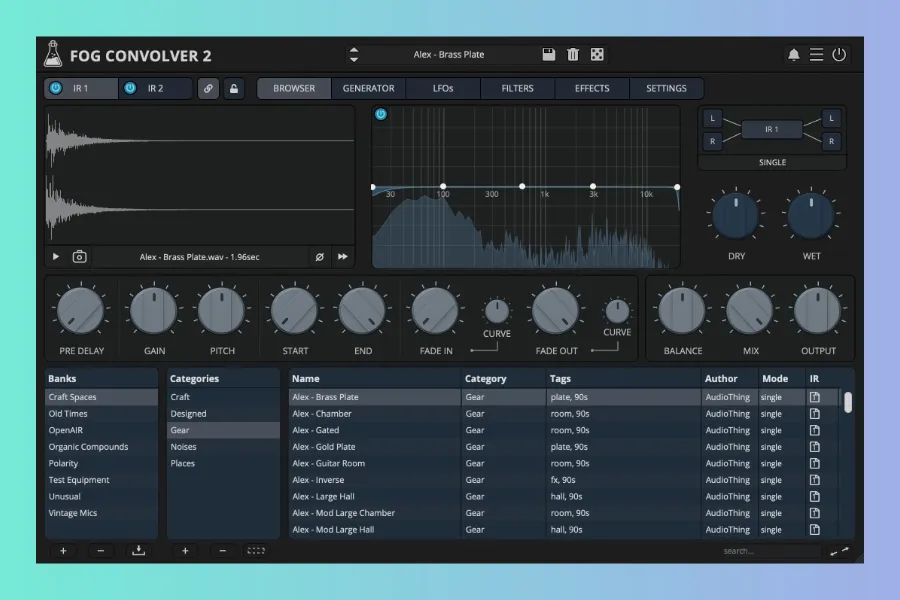Click the save preset floppy disk icon
The height and width of the screenshot is (600, 900).
(x=549, y=55)
